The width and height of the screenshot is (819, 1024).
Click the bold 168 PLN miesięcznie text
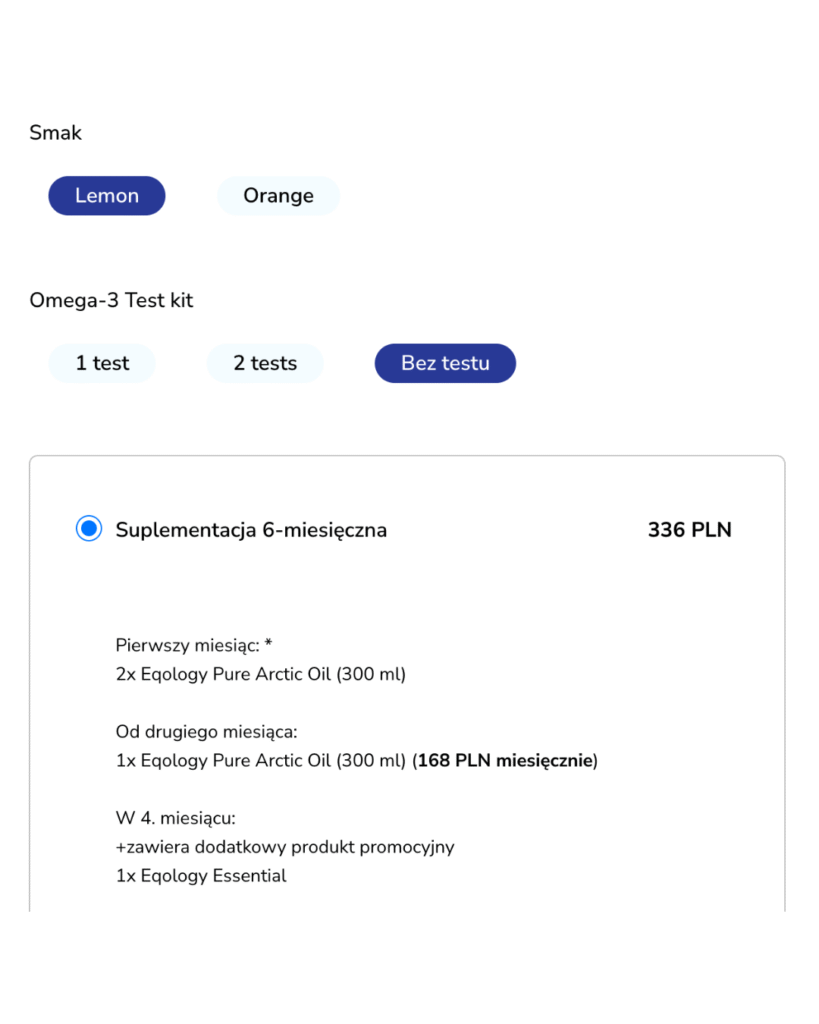505,761
